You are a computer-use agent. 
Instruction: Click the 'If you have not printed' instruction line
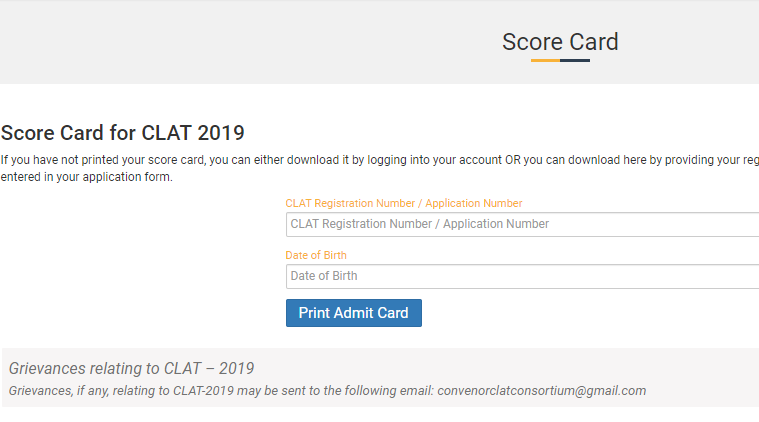coord(150,159)
